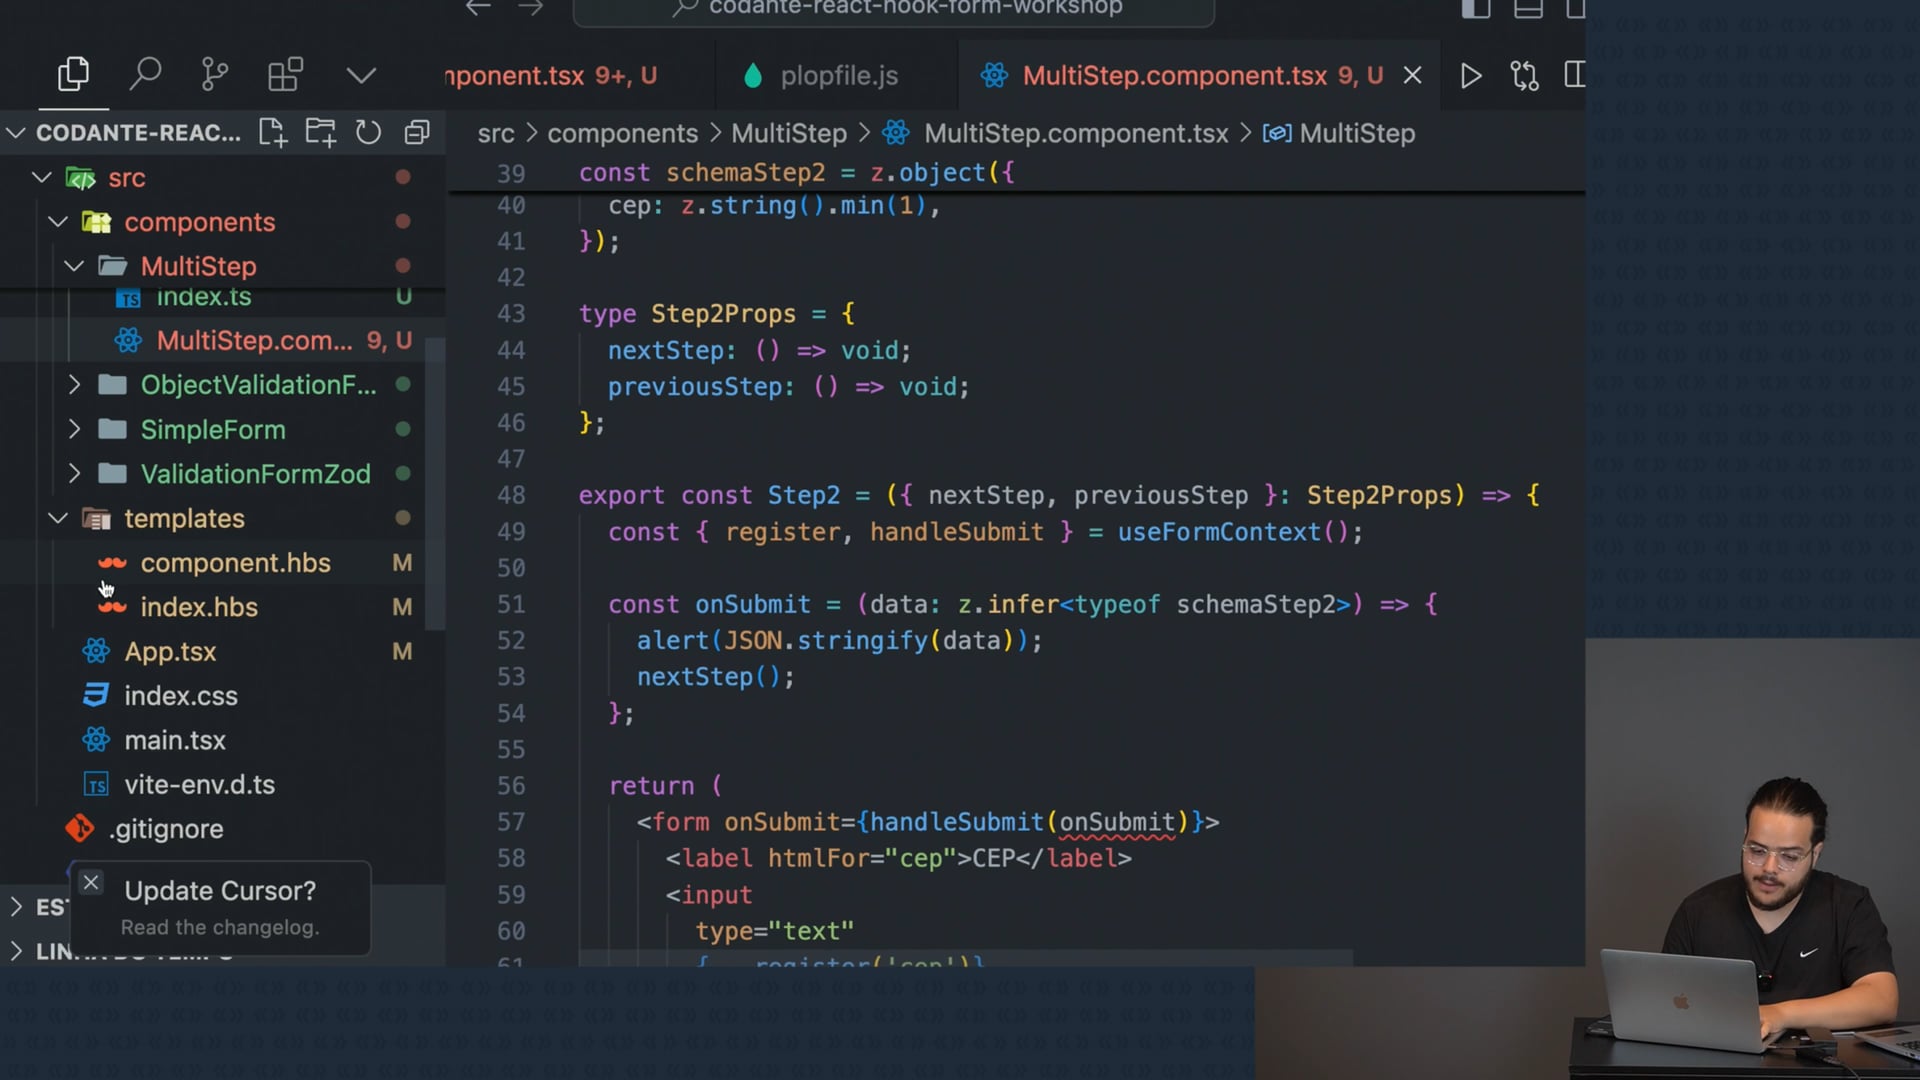Refresh the explorer file tree

pos(368,133)
